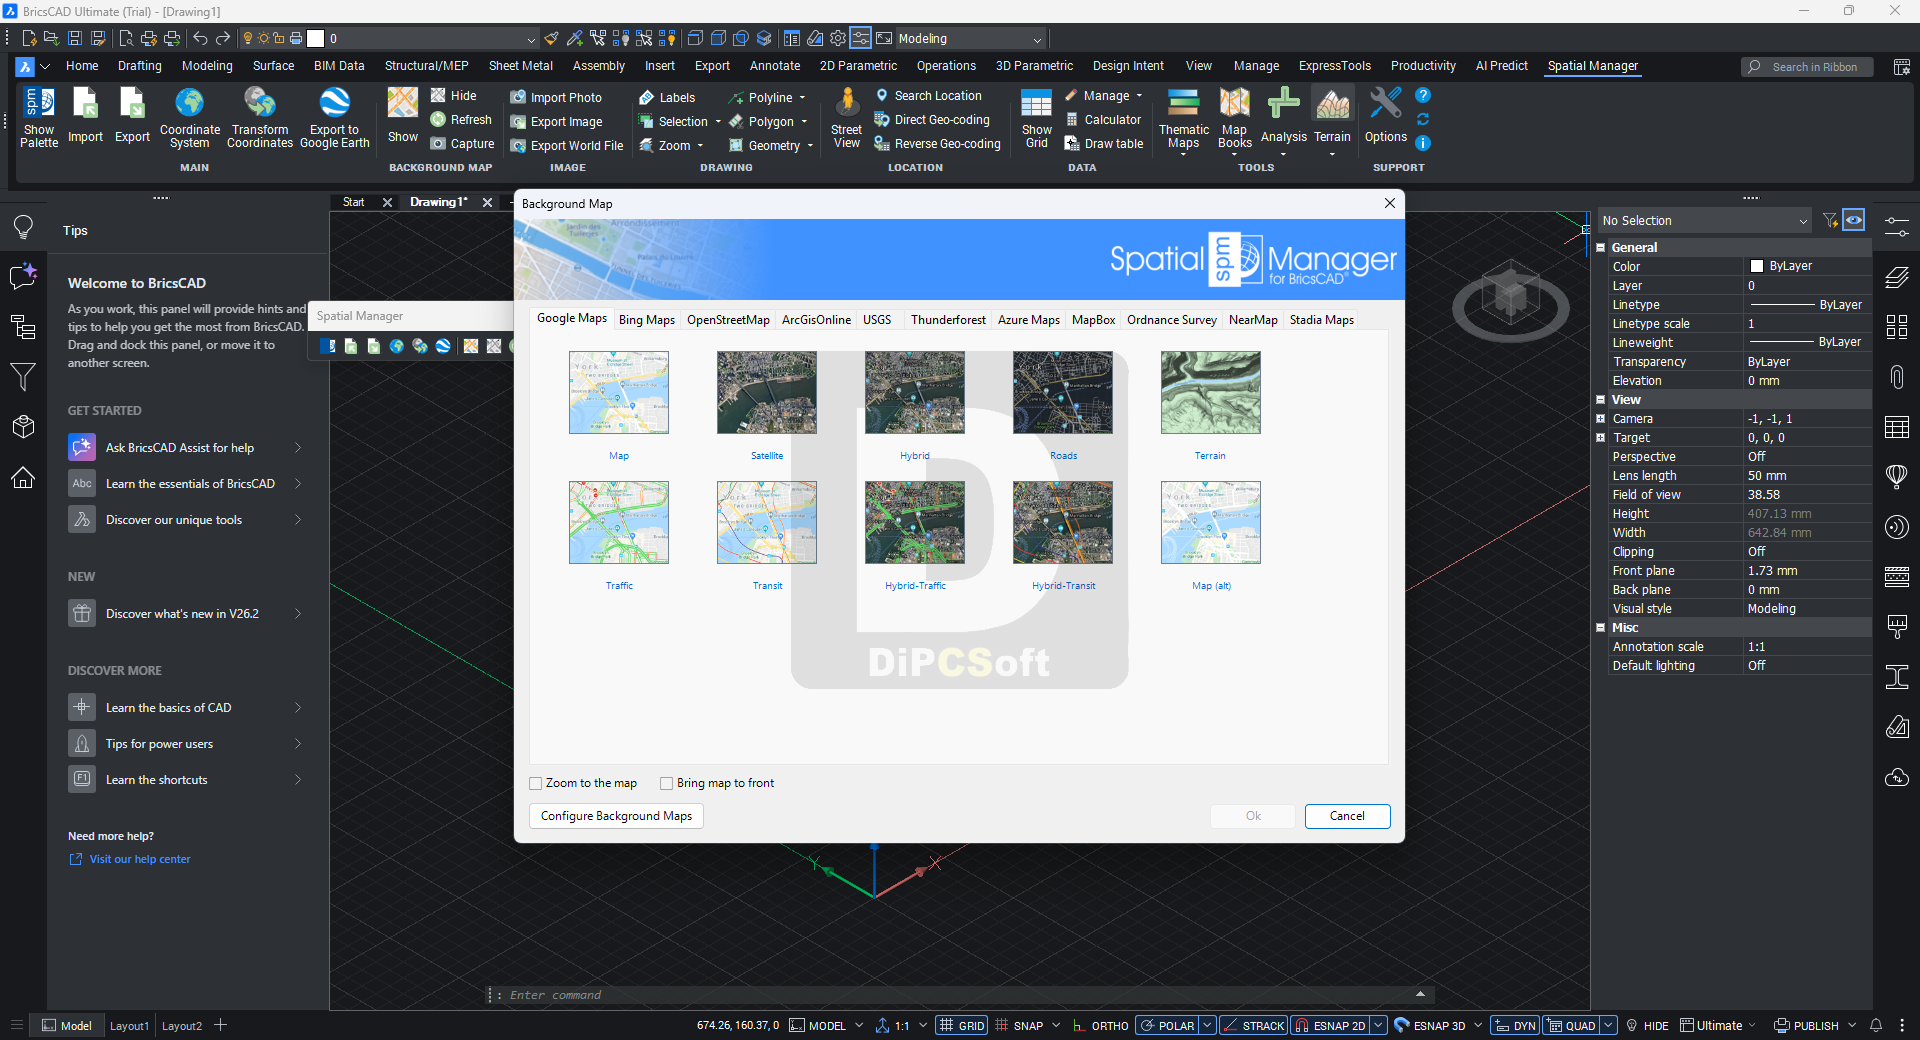Click the Save icon in quick access toolbar
The width and height of the screenshot is (1920, 1040).
pyautogui.click(x=75, y=38)
